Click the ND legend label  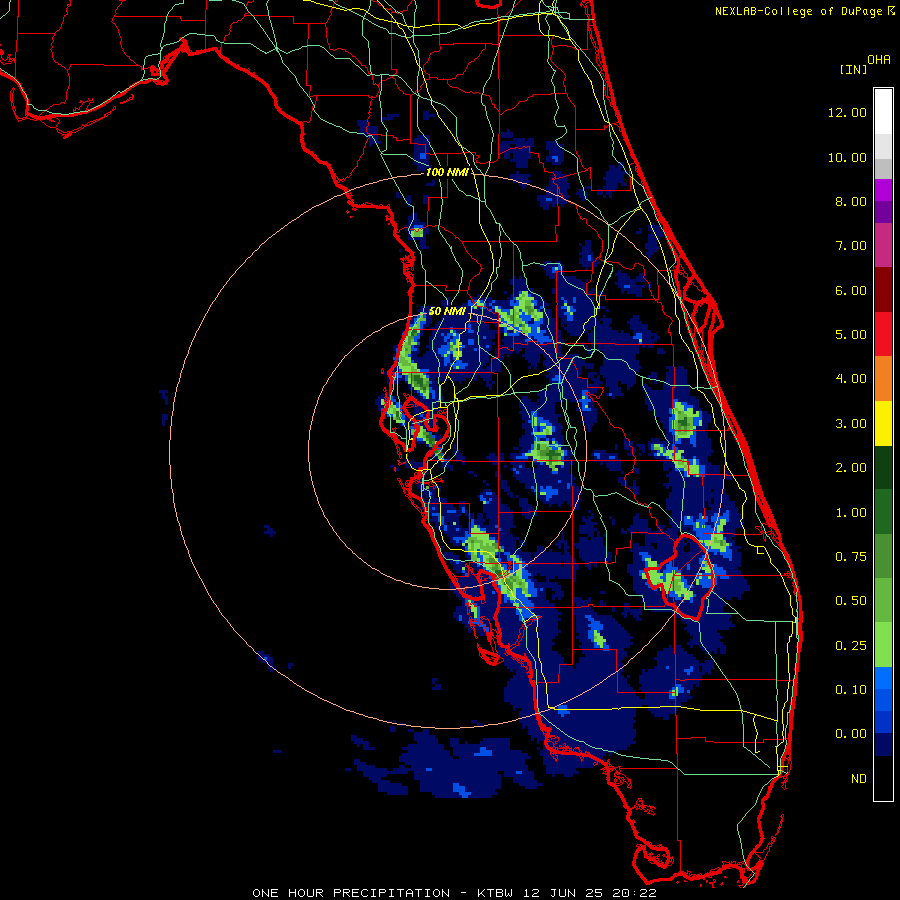[x=859, y=779]
